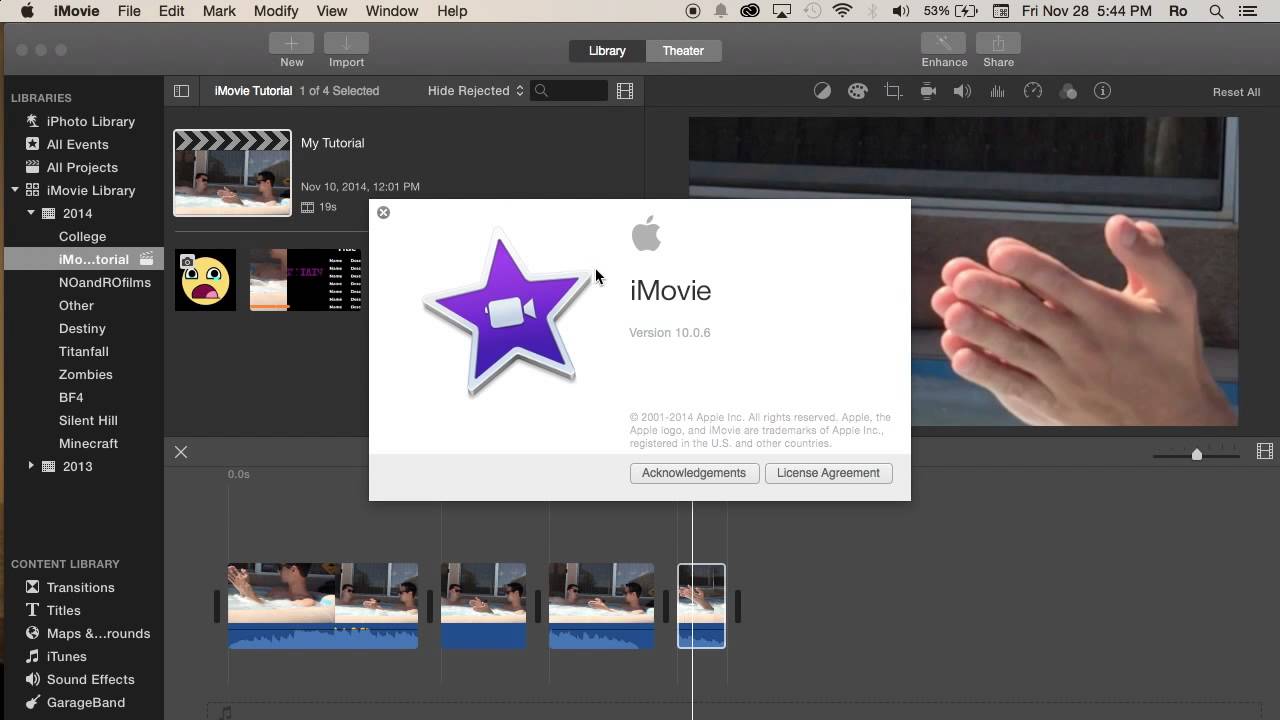Viewport: 1280px width, 720px height.
Task: Select the Zombies event
Action: 85,375
